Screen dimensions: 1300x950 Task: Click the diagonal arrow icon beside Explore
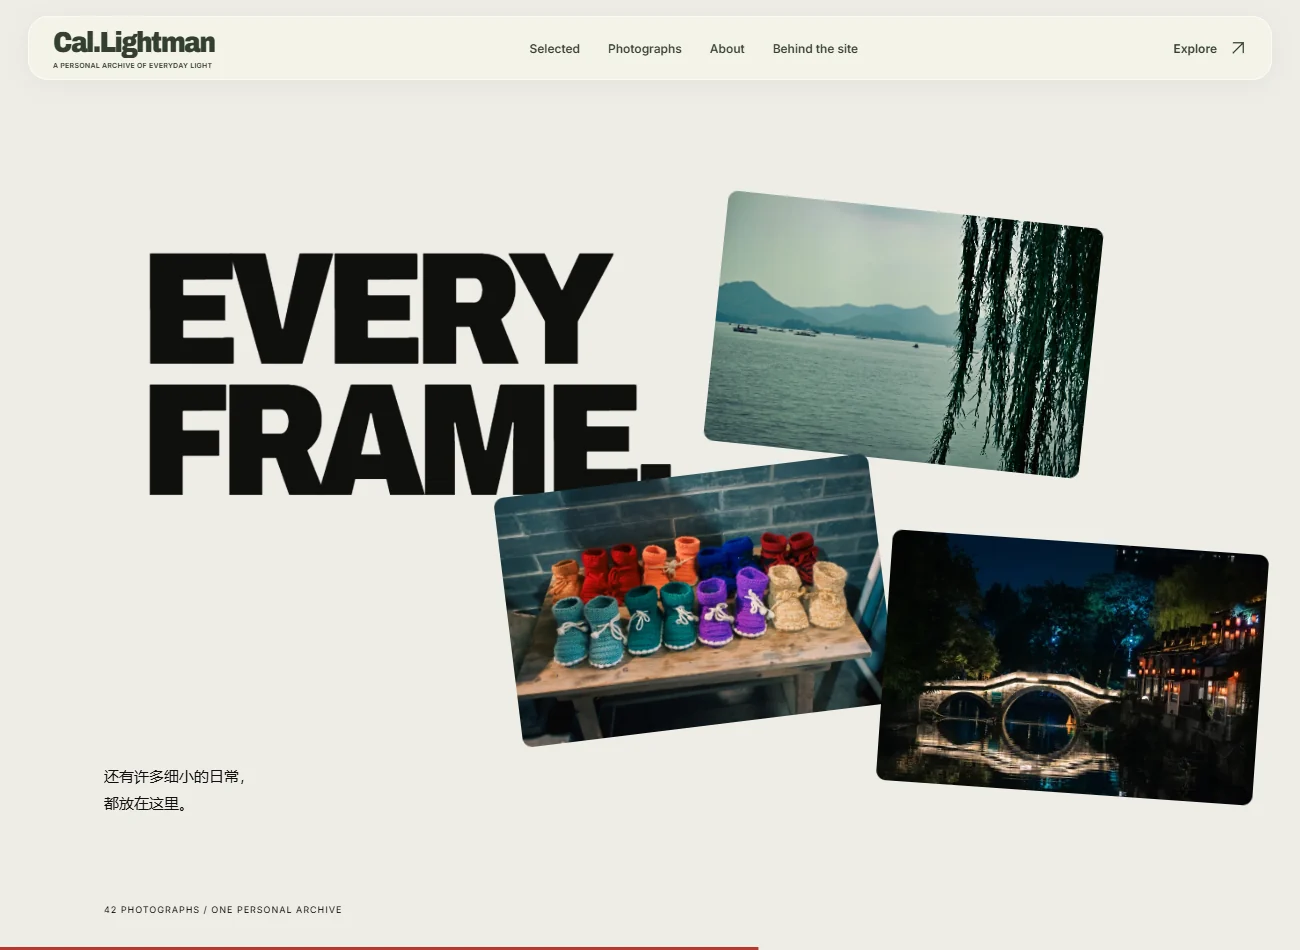pyautogui.click(x=1238, y=48)
